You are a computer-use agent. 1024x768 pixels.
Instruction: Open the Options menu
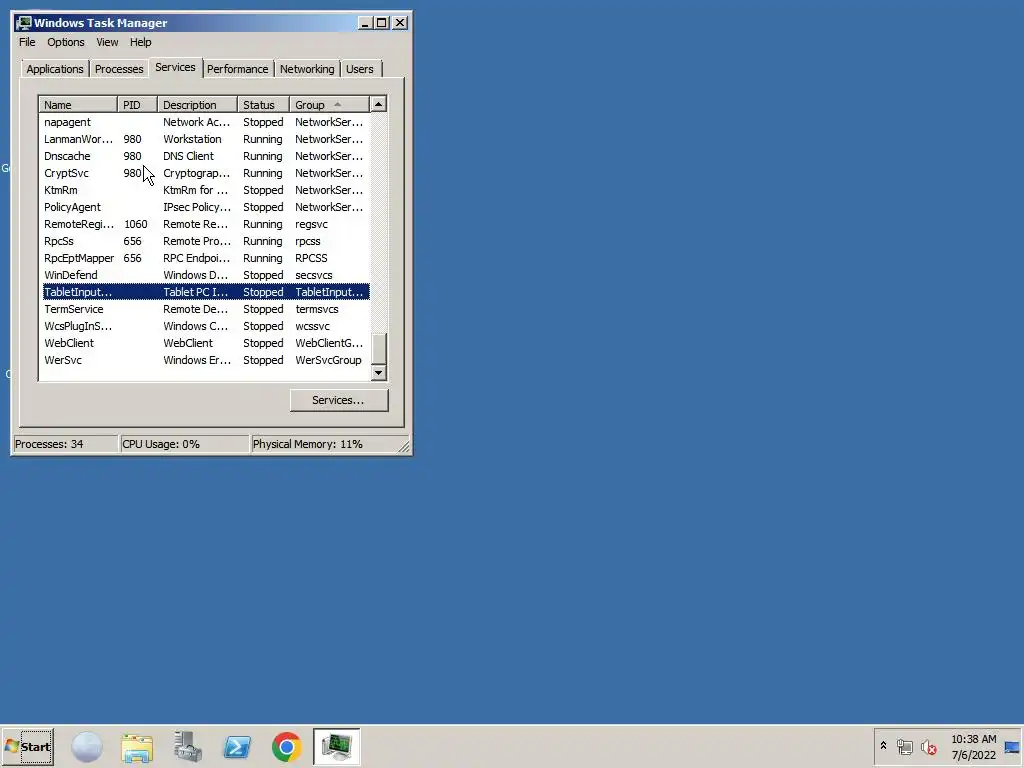tap(65, 42)
